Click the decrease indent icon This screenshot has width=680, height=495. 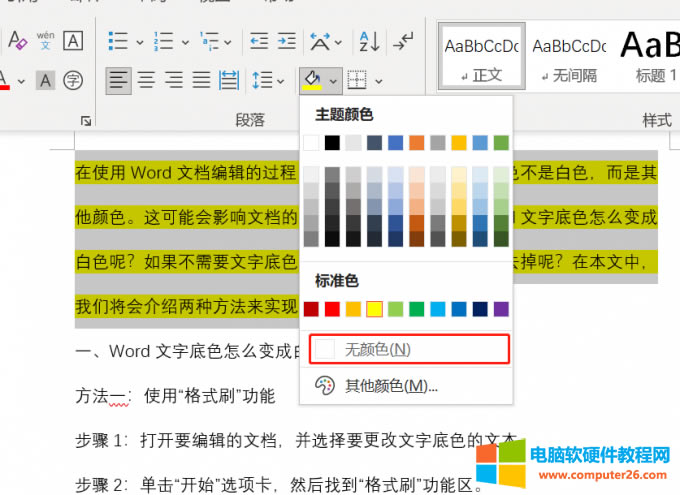click(x=259, y=41)
